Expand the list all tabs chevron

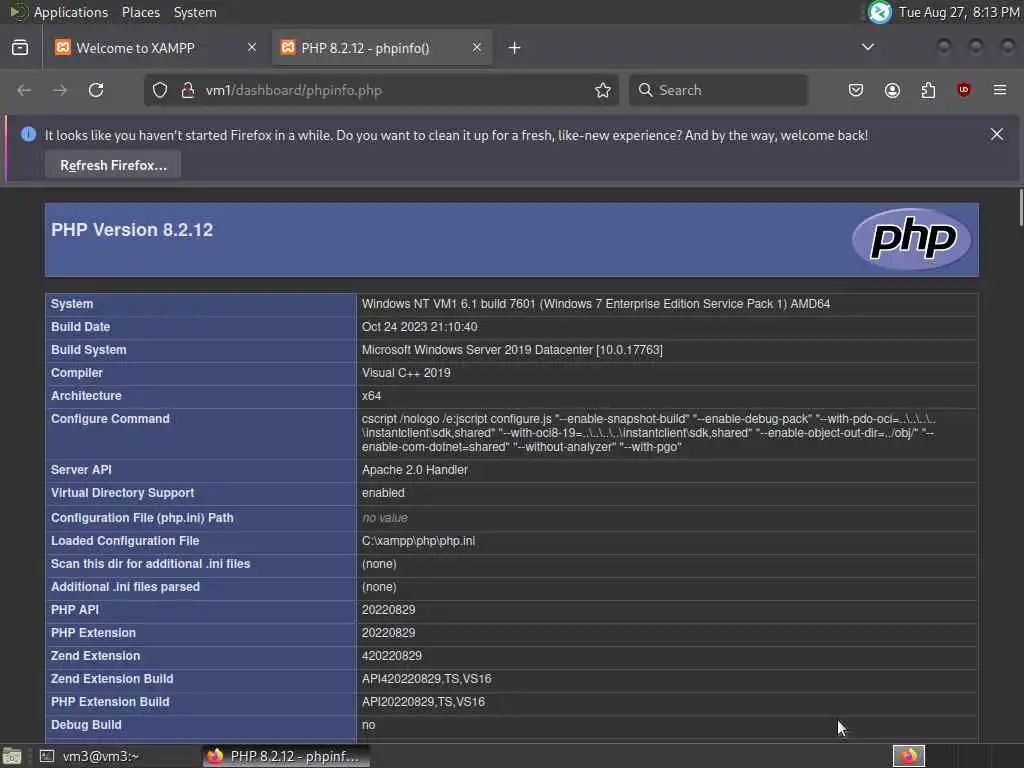click(867, 47)
